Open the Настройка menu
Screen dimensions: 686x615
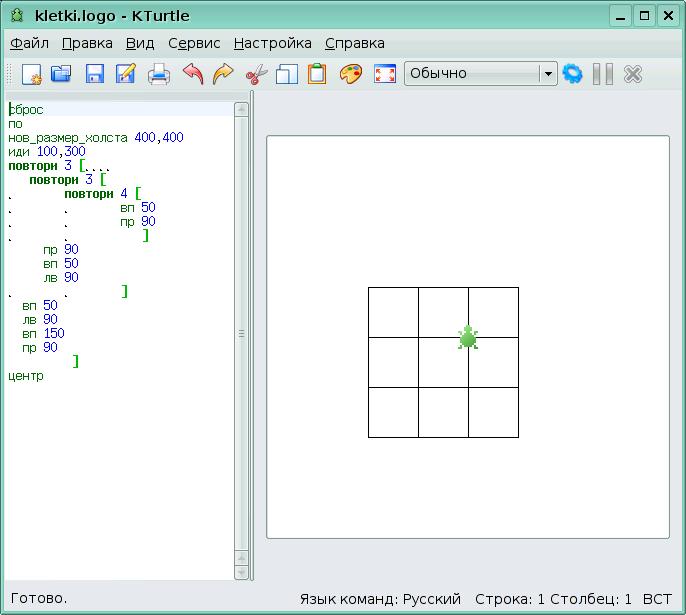[x=272, y=43]
